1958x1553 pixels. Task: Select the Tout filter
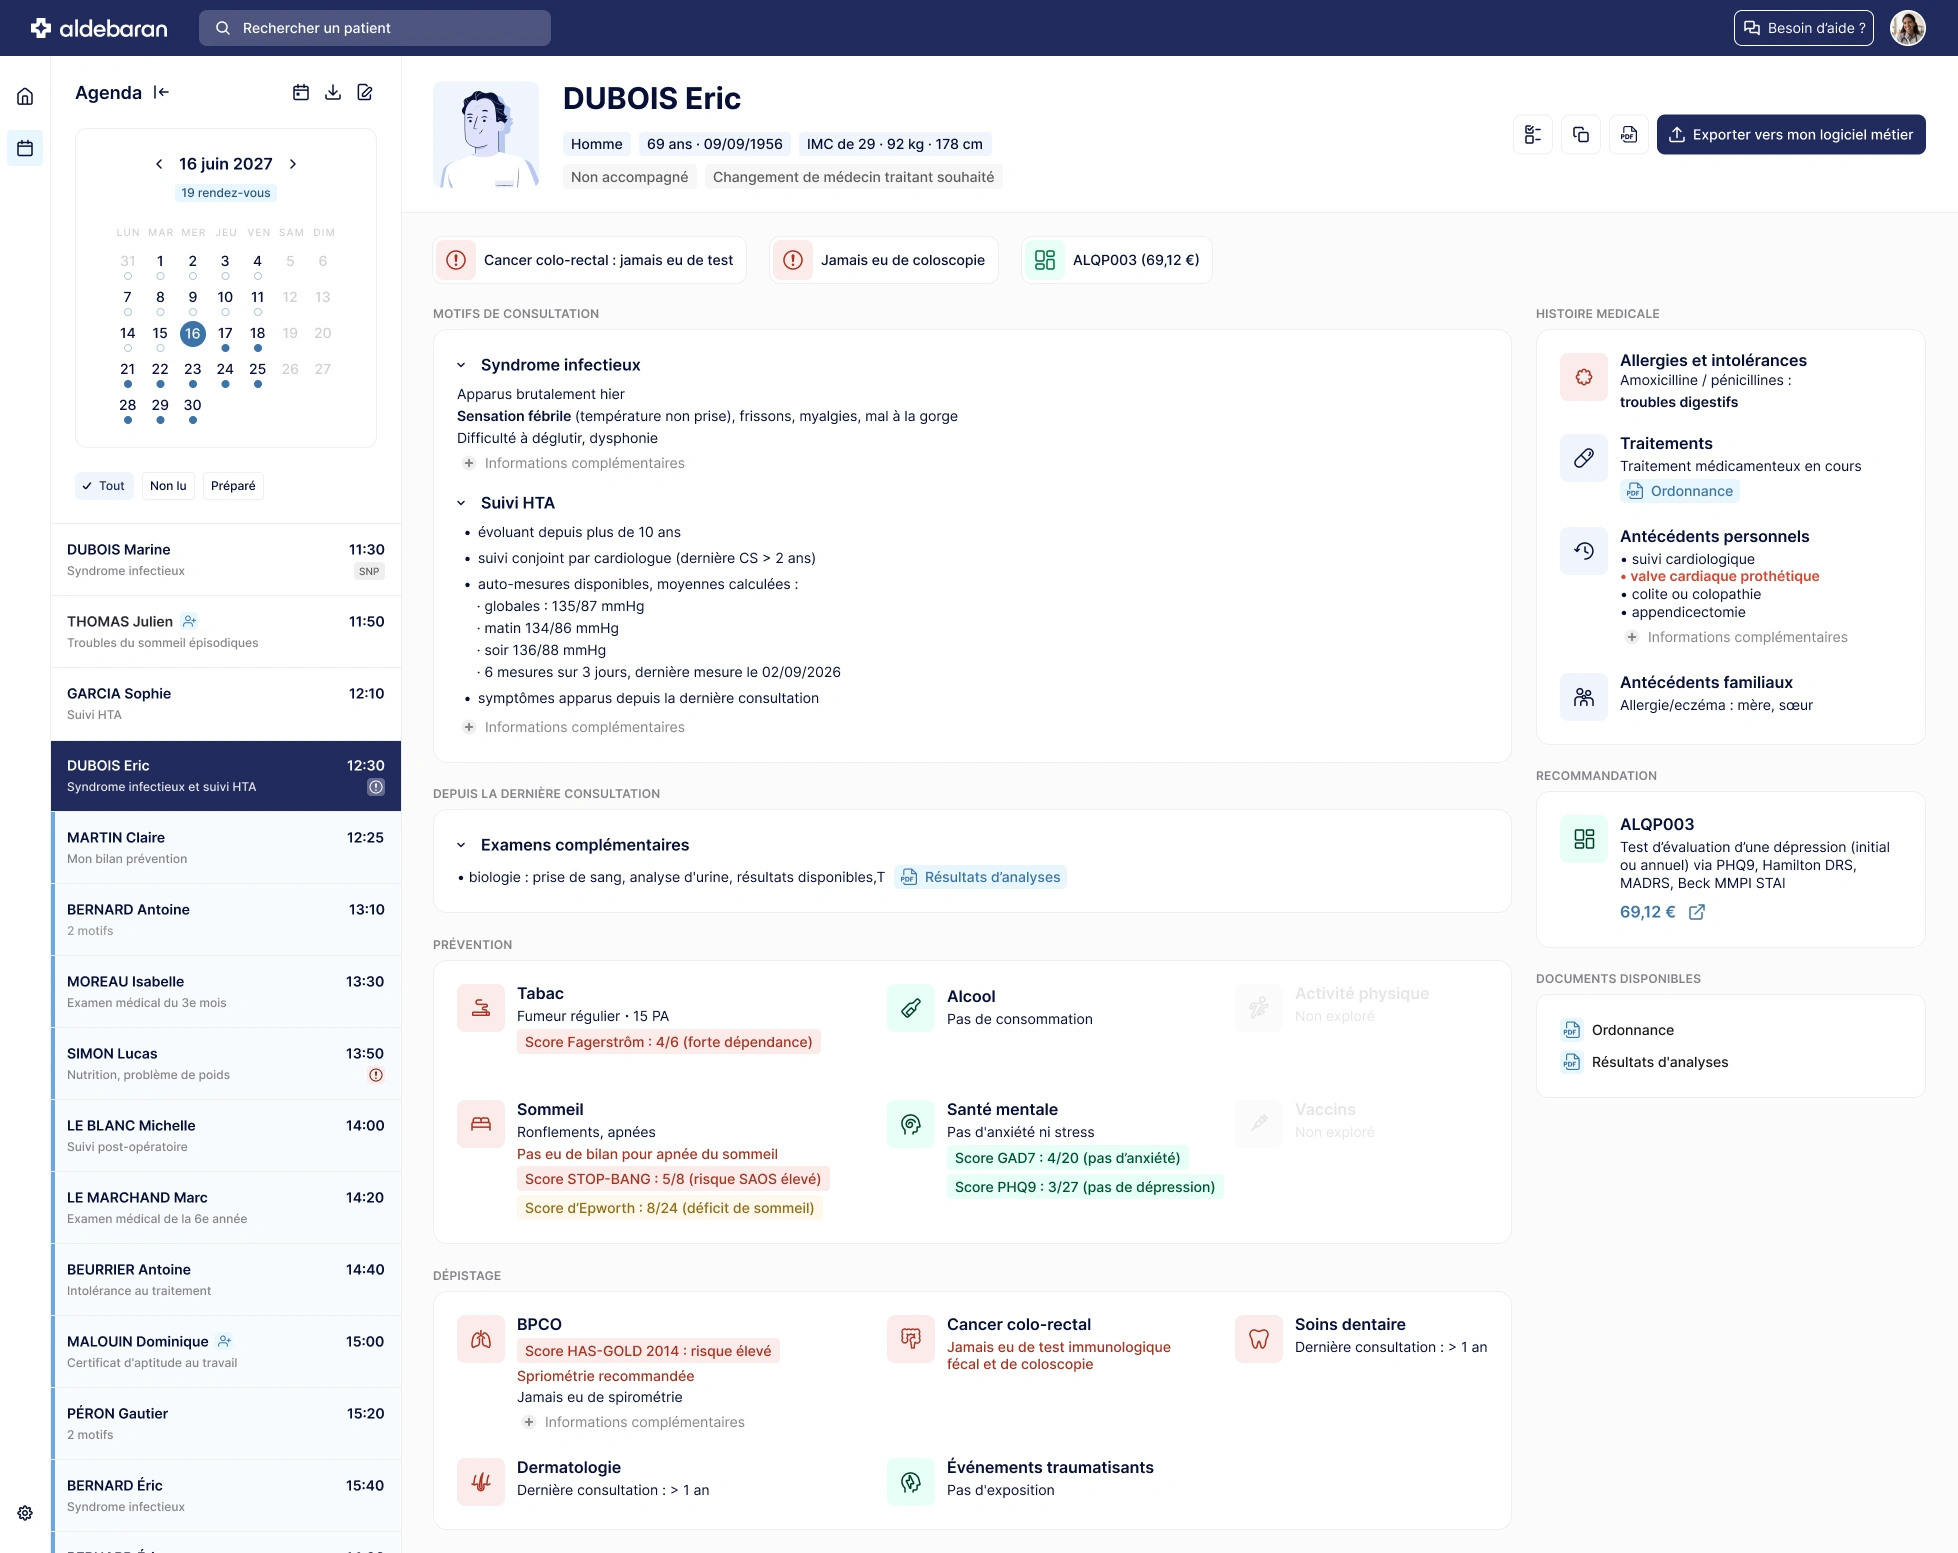(x=104, y=486)
